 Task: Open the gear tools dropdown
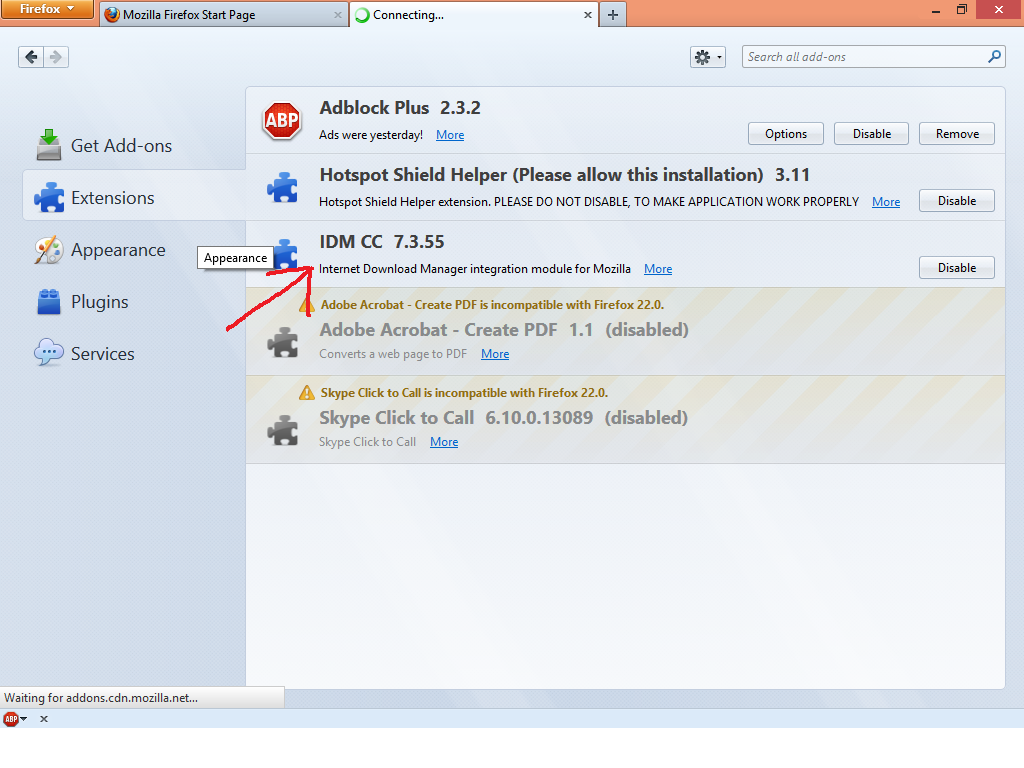(x=707, y=57)
